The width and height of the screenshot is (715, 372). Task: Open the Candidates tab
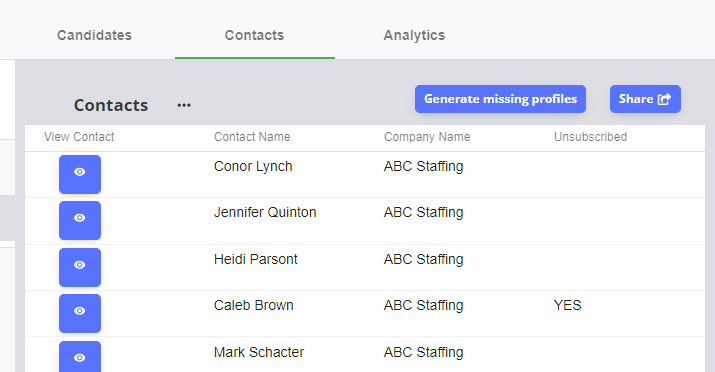click(94, 35)
